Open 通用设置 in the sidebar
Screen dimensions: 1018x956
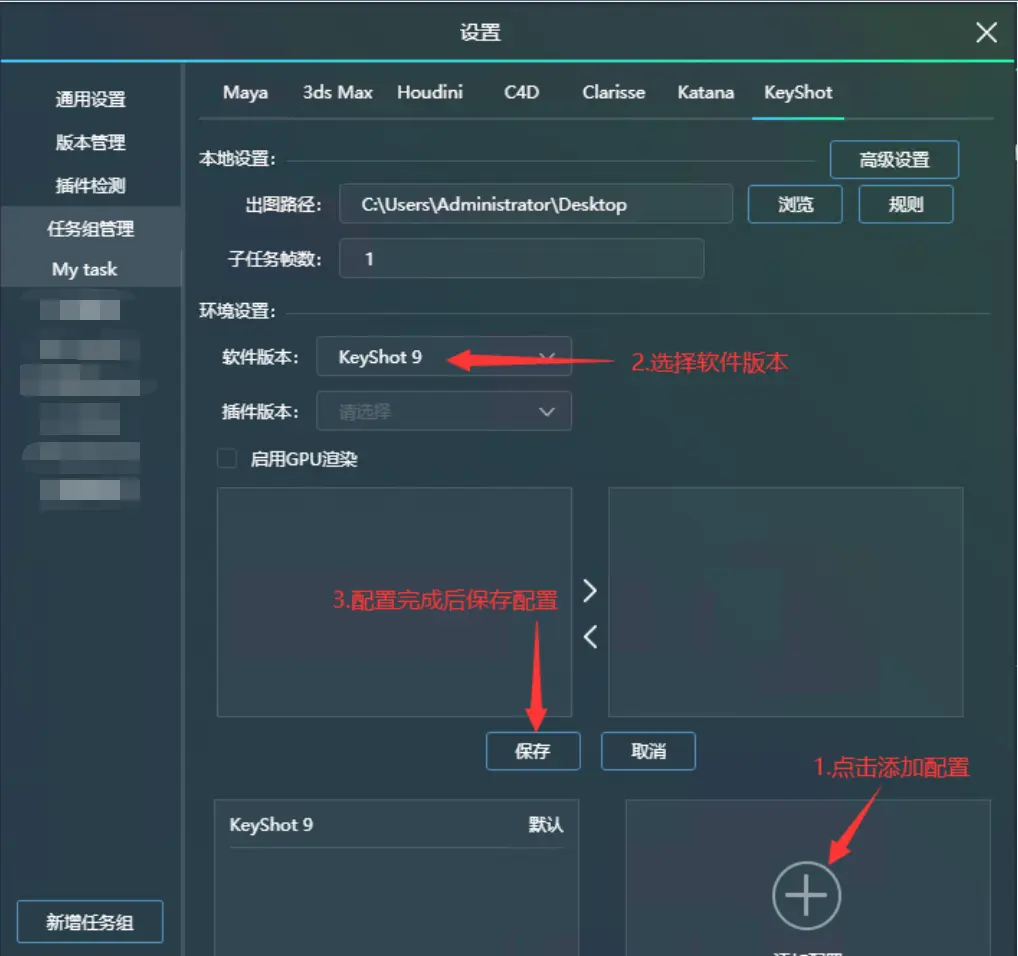coord(90,99)
